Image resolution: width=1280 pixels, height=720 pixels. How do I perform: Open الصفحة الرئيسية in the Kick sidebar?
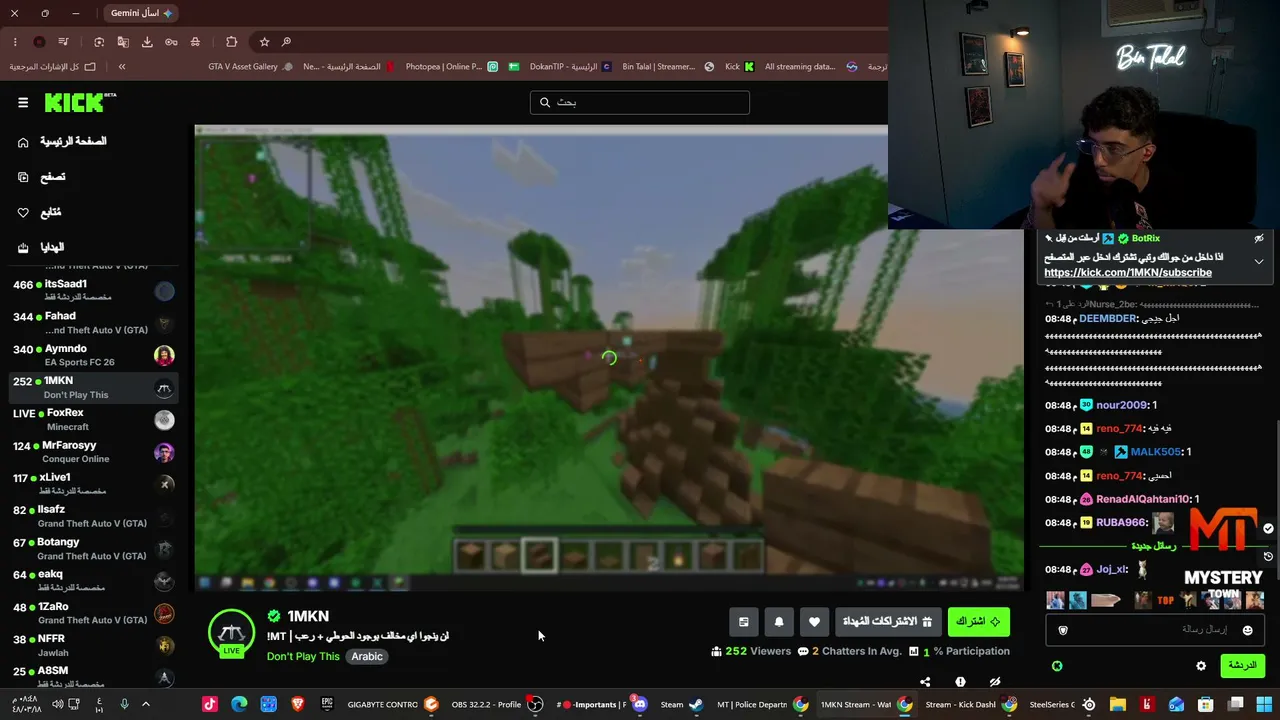[62, 141]
